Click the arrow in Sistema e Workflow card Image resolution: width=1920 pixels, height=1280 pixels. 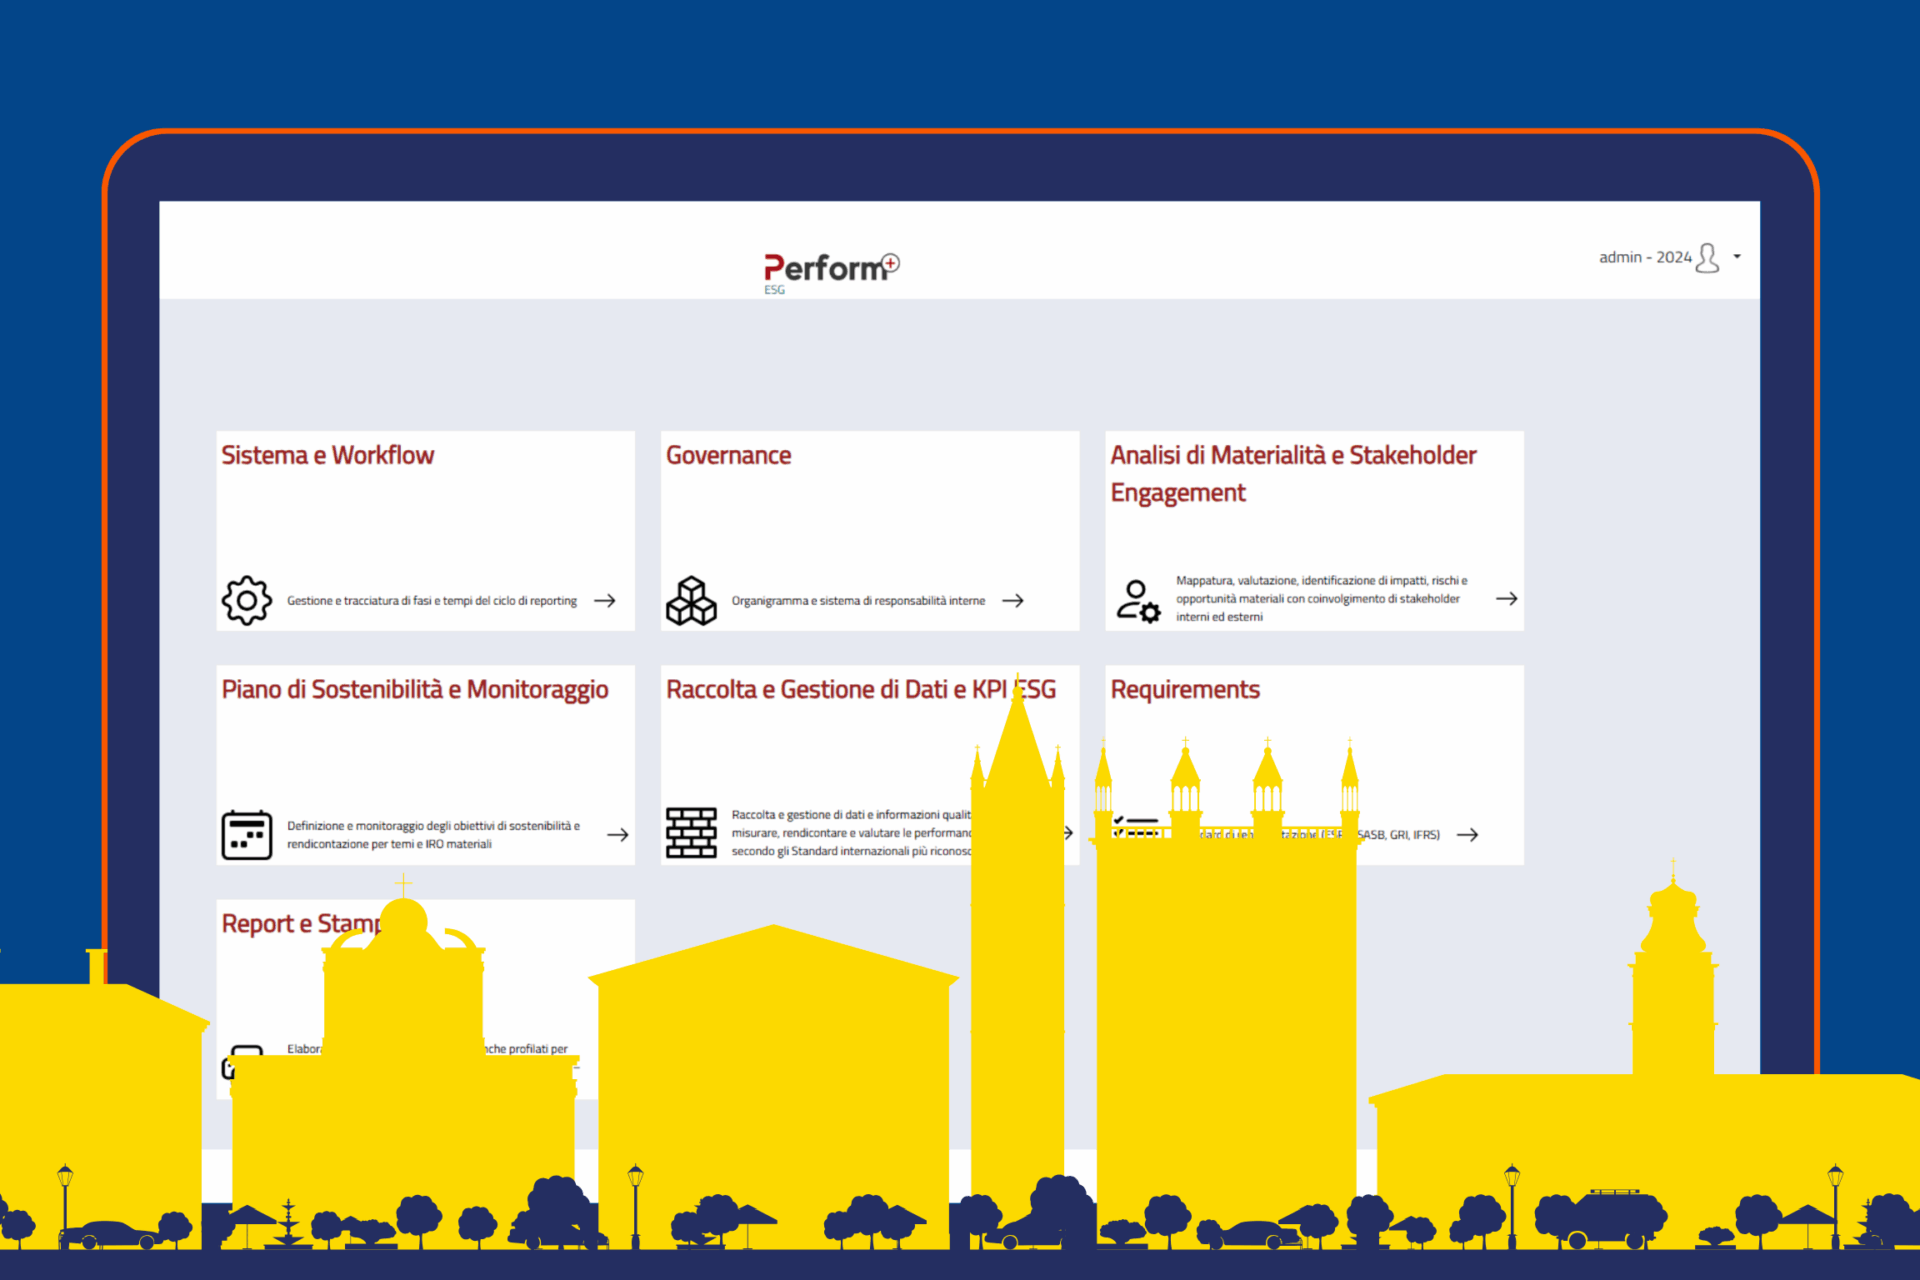coord(605,601)
